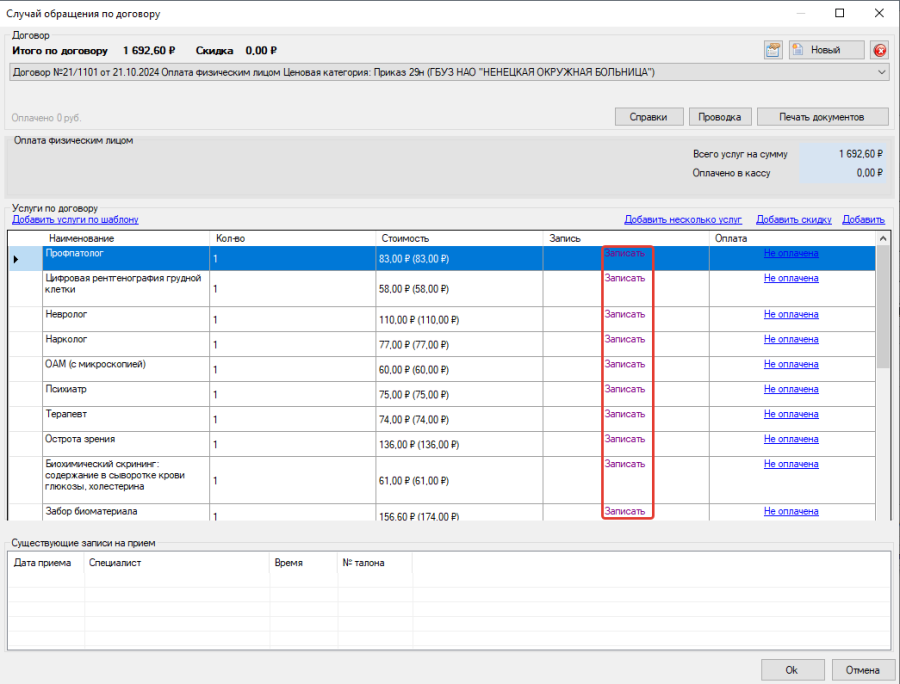Click the Добавить скидку link
900x684 pixels.
(x=794, y=220)
